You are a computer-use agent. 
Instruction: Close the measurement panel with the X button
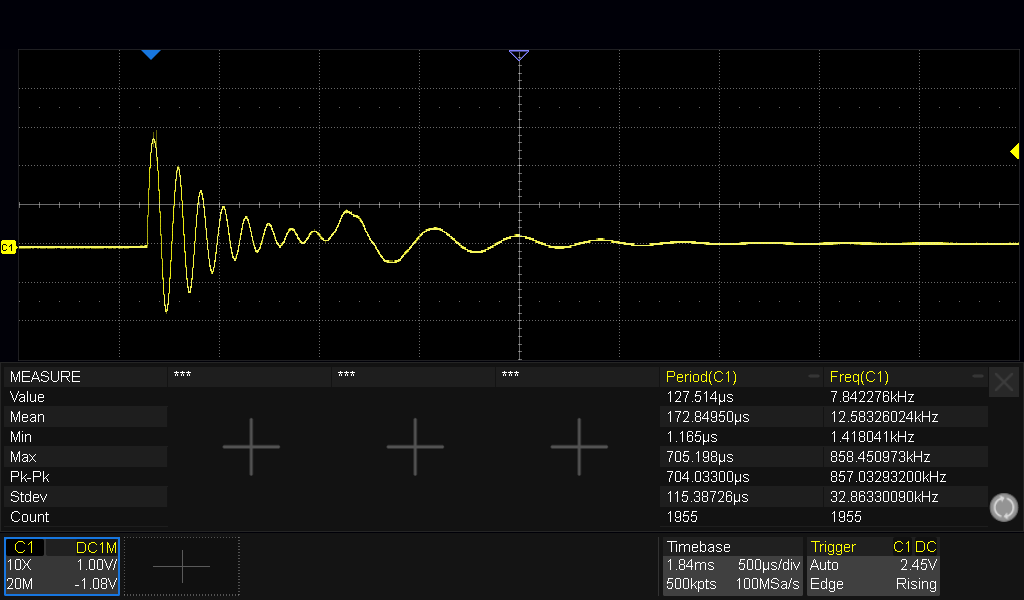tap(1005, 381)
